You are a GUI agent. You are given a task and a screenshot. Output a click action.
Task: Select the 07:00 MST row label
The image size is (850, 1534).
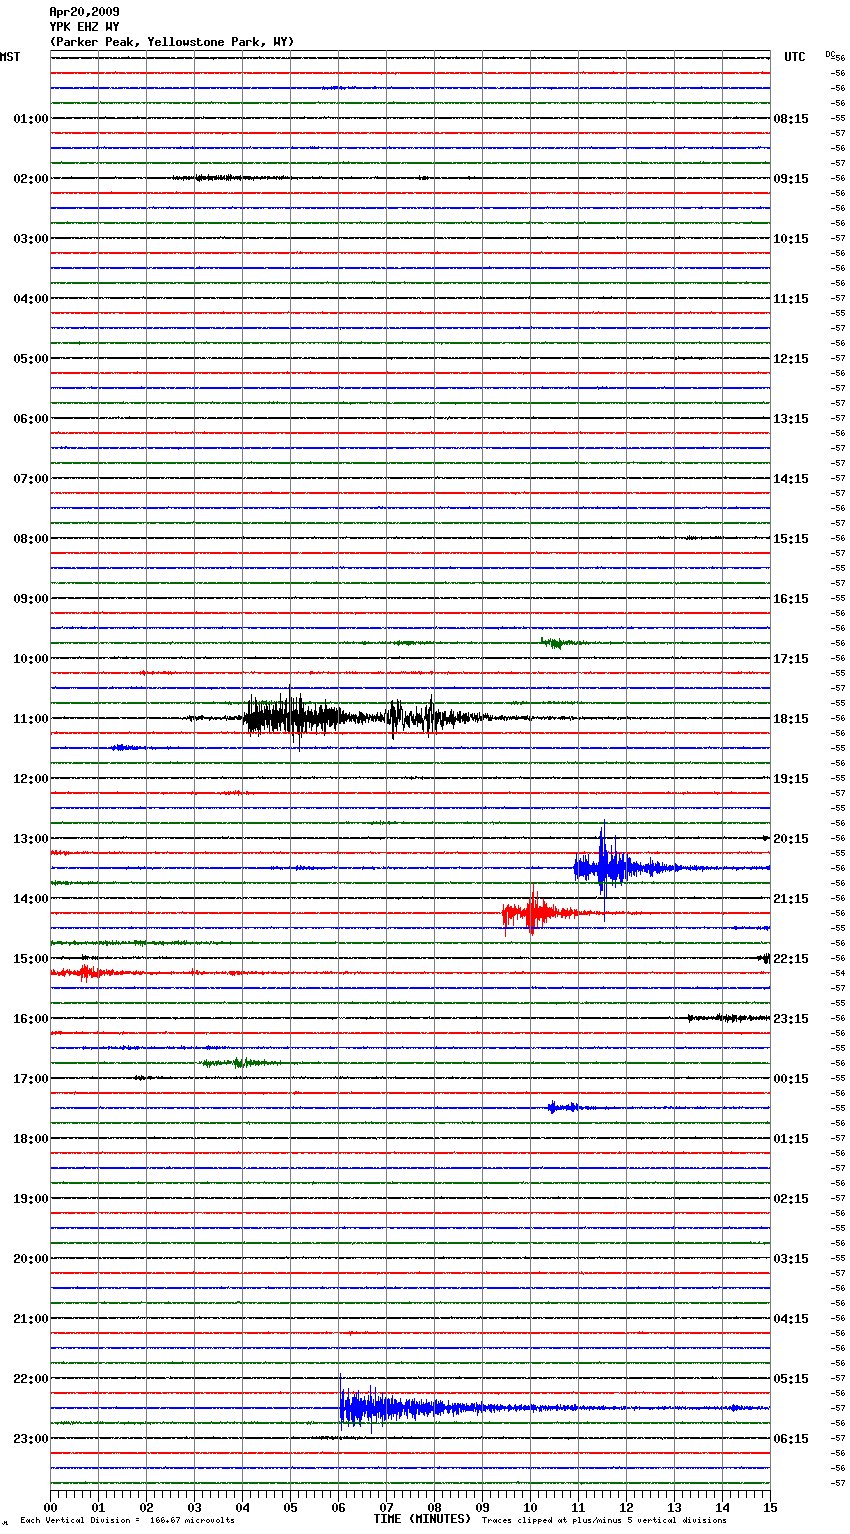(x=30, y=479)
